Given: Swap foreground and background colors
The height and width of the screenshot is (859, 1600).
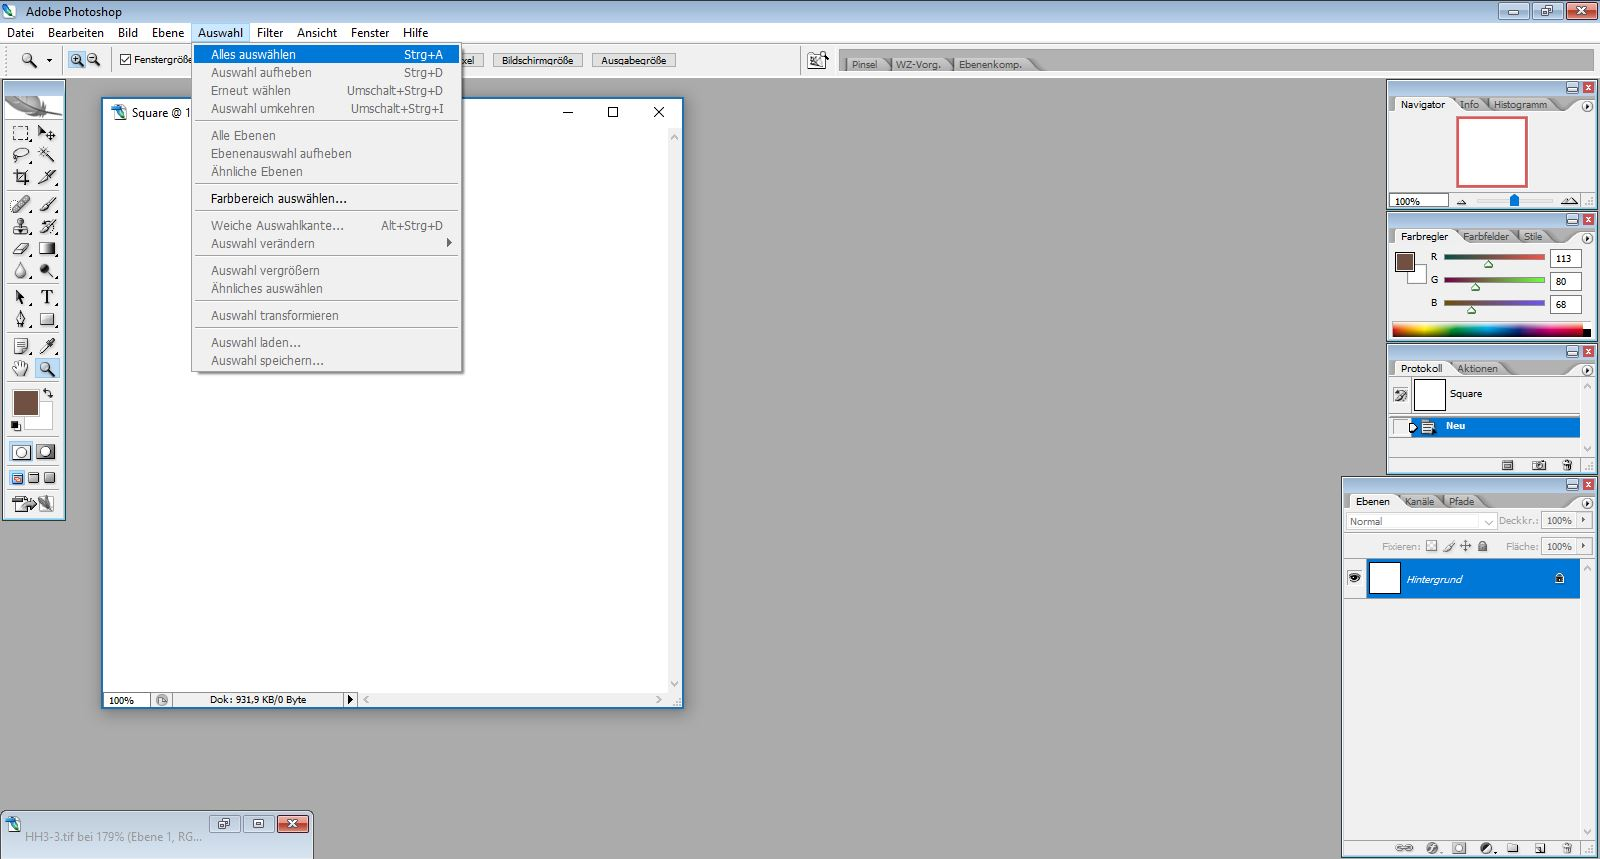Looking at the screenshot, I should click(48, 393).
